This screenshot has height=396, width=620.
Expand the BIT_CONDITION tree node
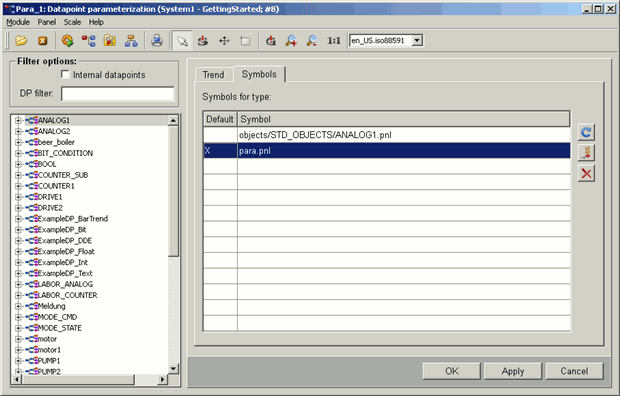[18, 153]
